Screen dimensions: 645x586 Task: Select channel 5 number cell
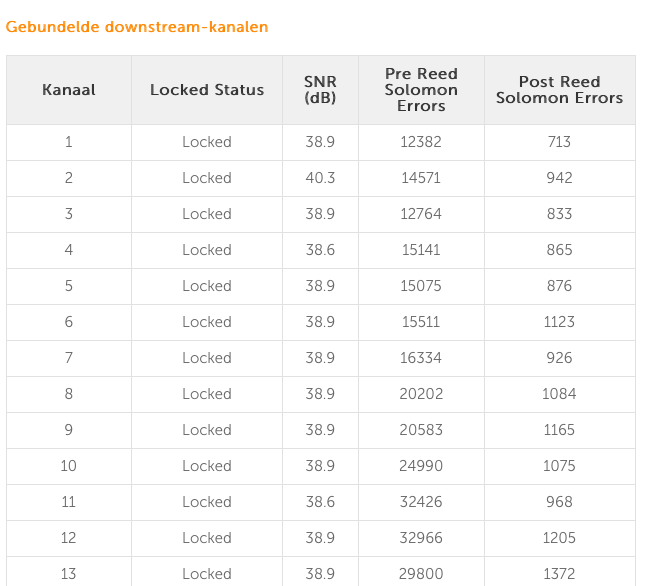click(x=69, y=286)
